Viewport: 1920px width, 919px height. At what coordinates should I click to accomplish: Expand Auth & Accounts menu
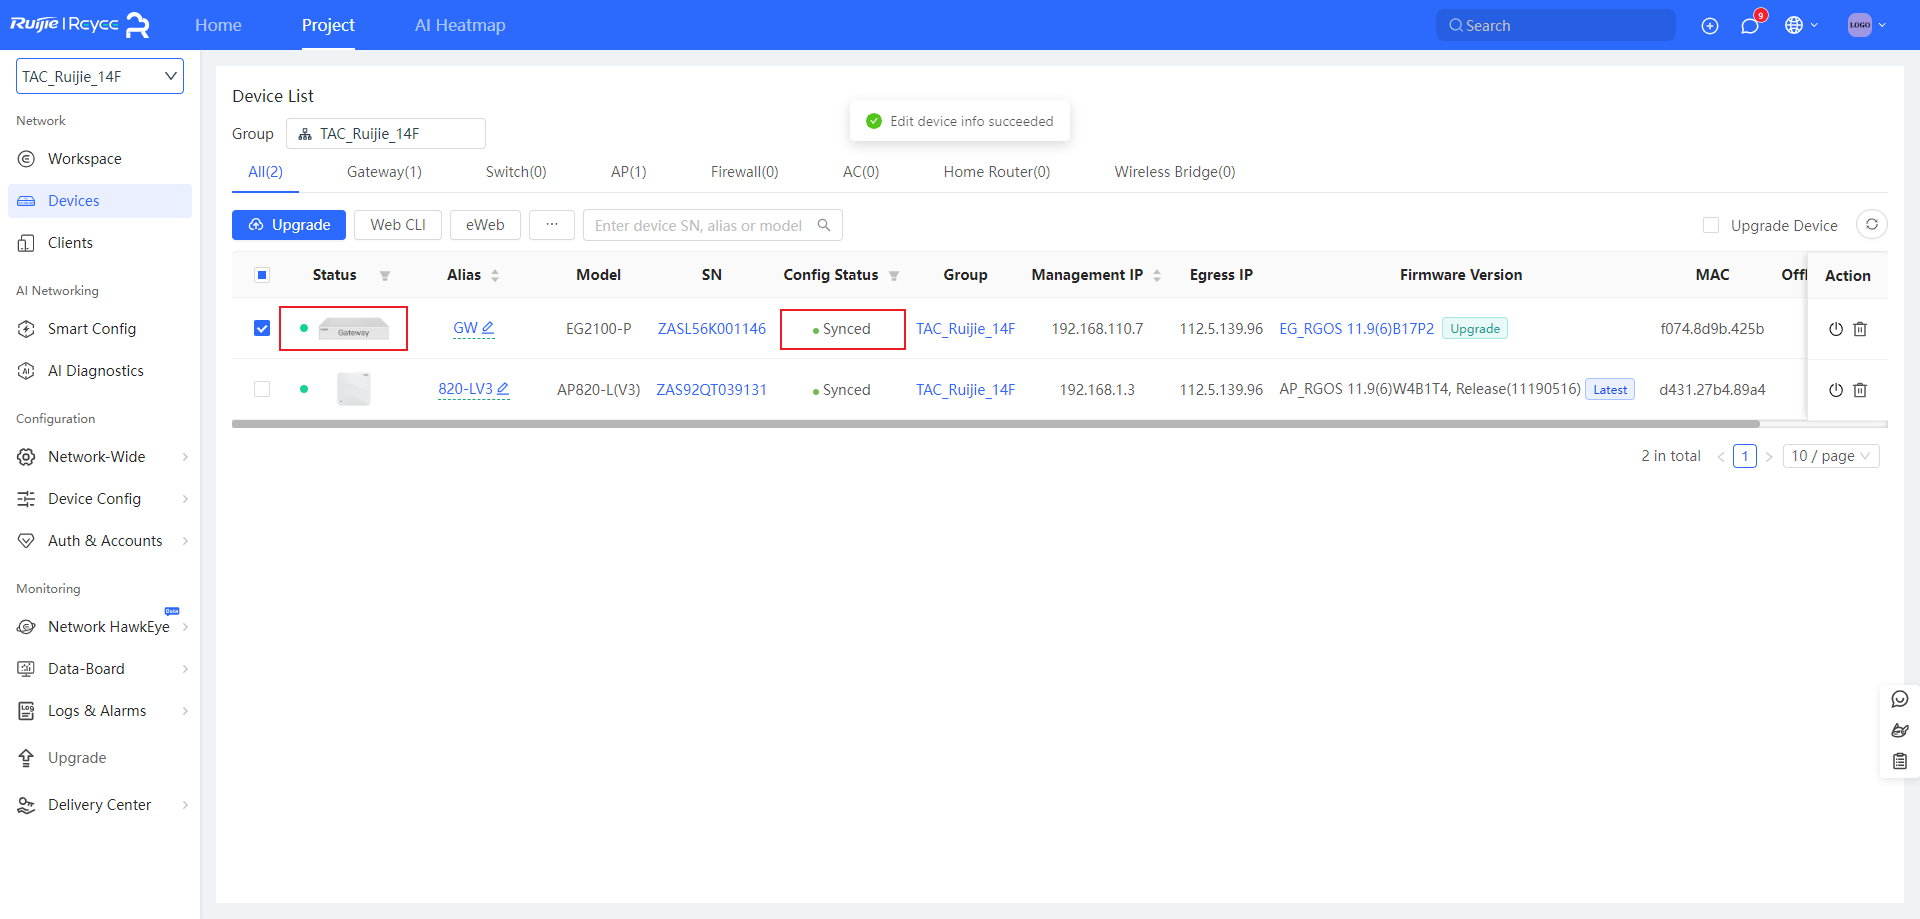(x=99, y=541)
